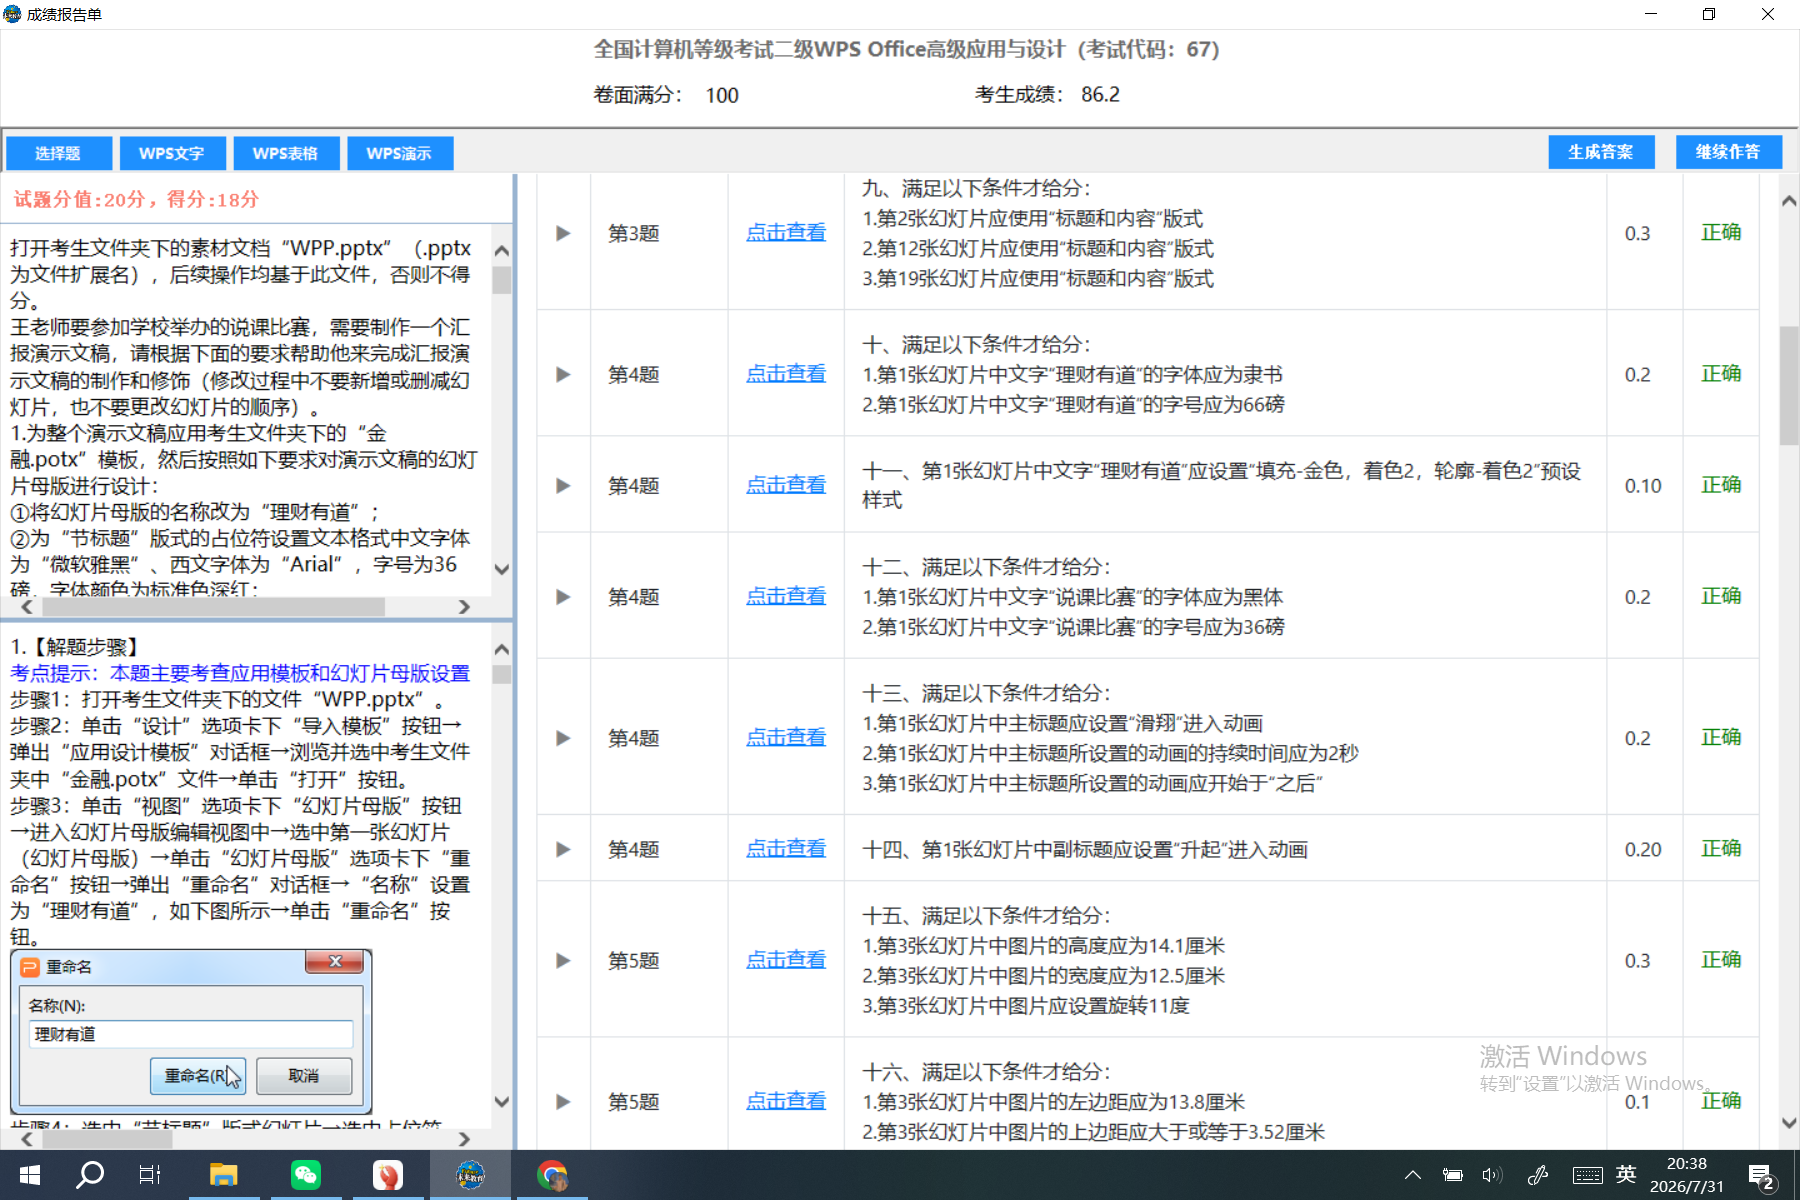Image resolution: width=1800 pixels, height=1200 pixels.
Task: Open File Explorer from the taskbar
Action: [223, 1175]
